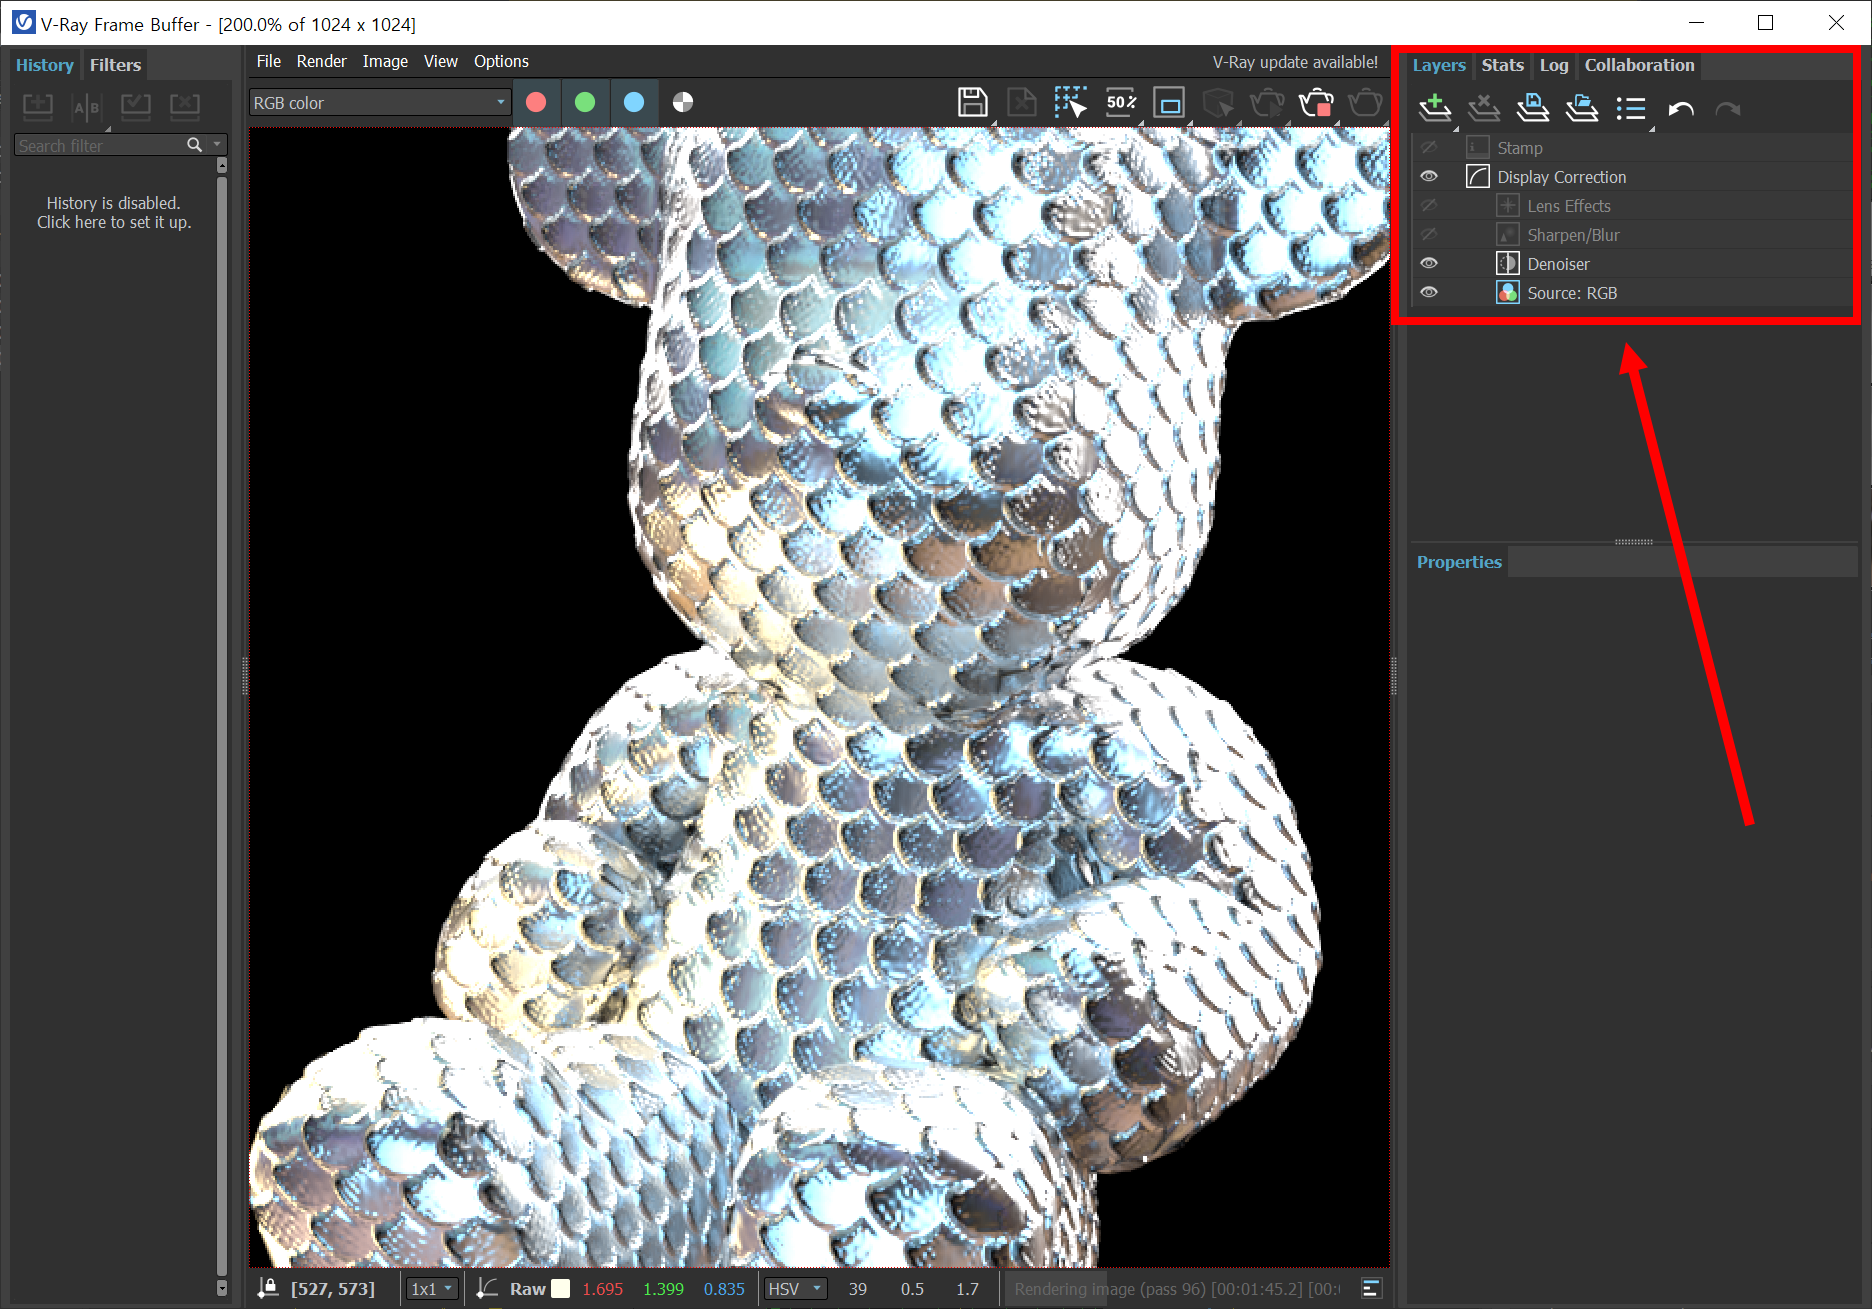The width and height of the screenshot is (1872, 1309).
Task: Abort rendering with the stop teapot icon
Action: pos(1316,103)
